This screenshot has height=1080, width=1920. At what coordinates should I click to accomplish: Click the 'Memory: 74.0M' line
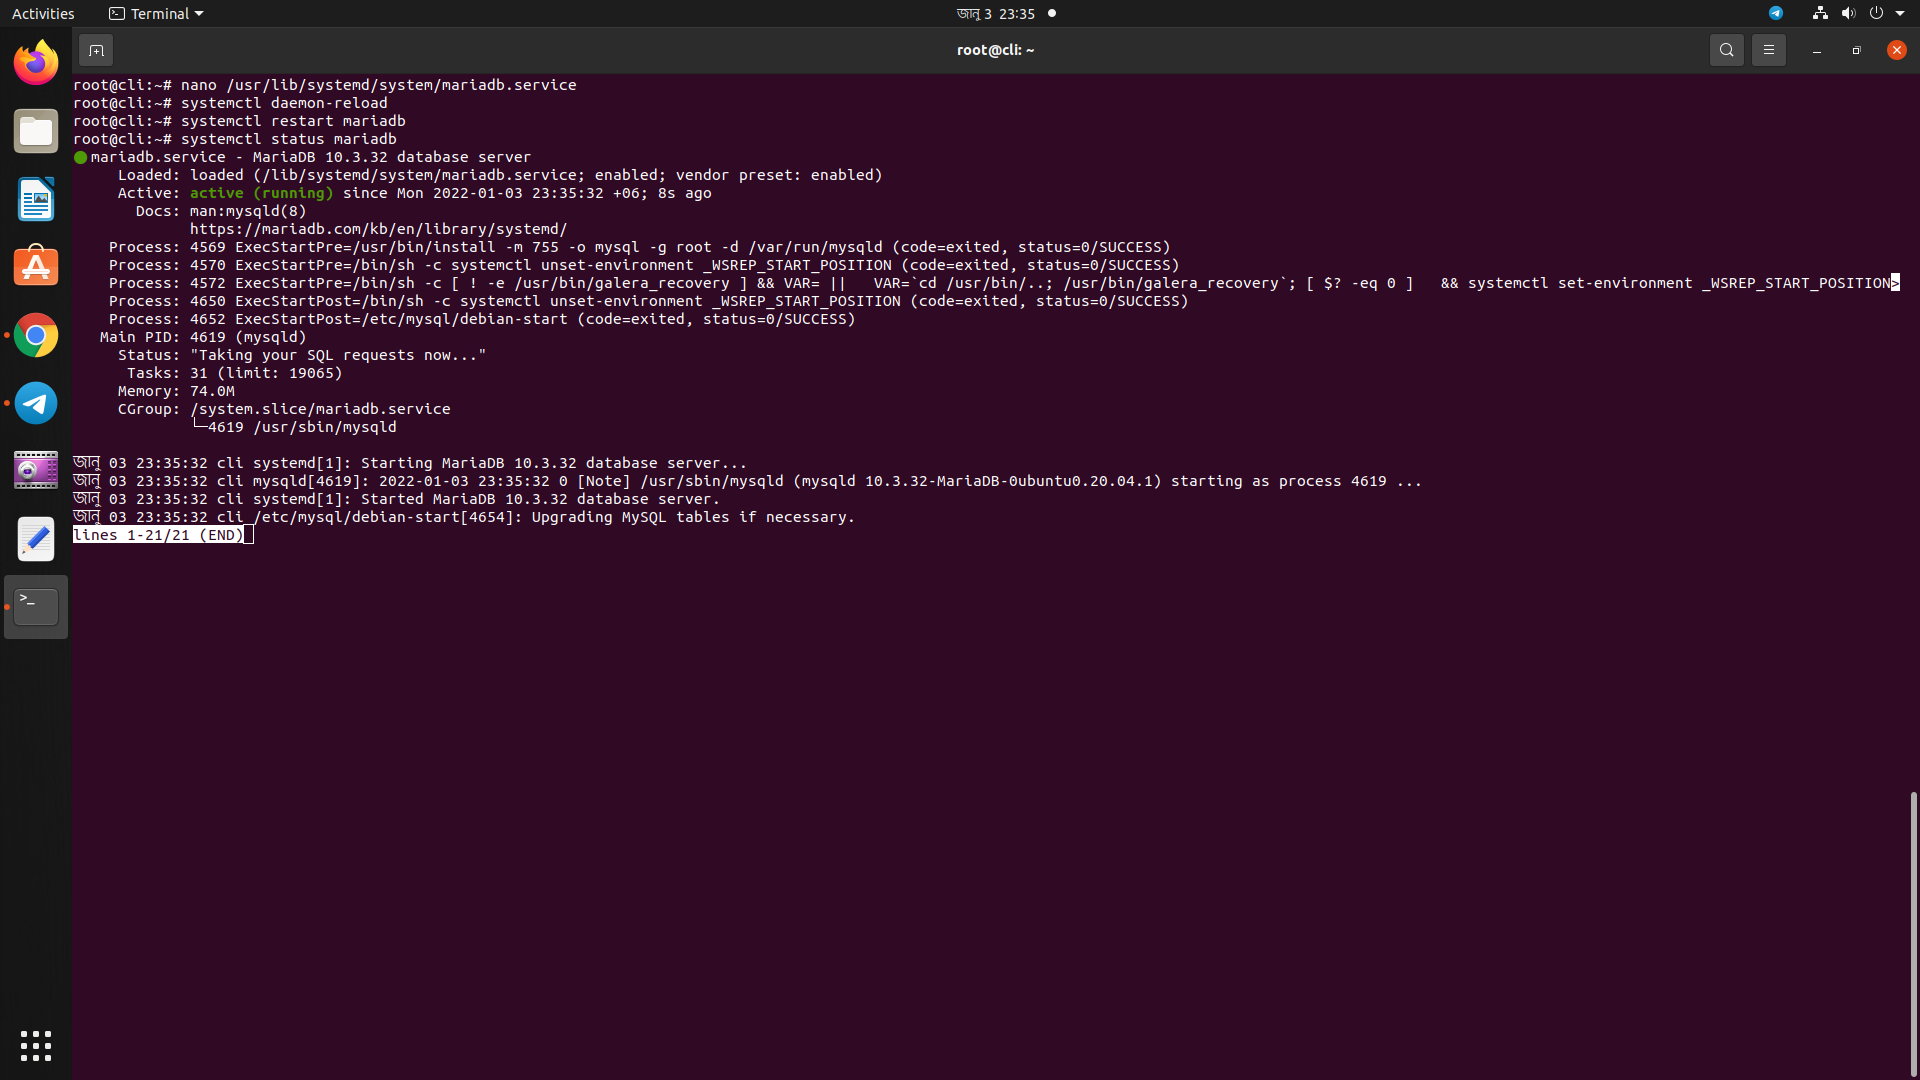[x=176, y=391]
